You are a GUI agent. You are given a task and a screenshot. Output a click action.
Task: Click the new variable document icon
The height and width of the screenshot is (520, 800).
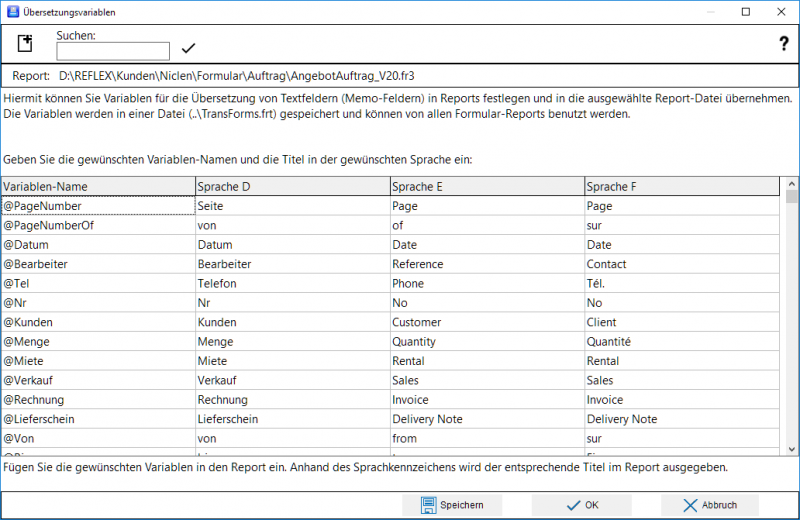[x=26, y=44]
